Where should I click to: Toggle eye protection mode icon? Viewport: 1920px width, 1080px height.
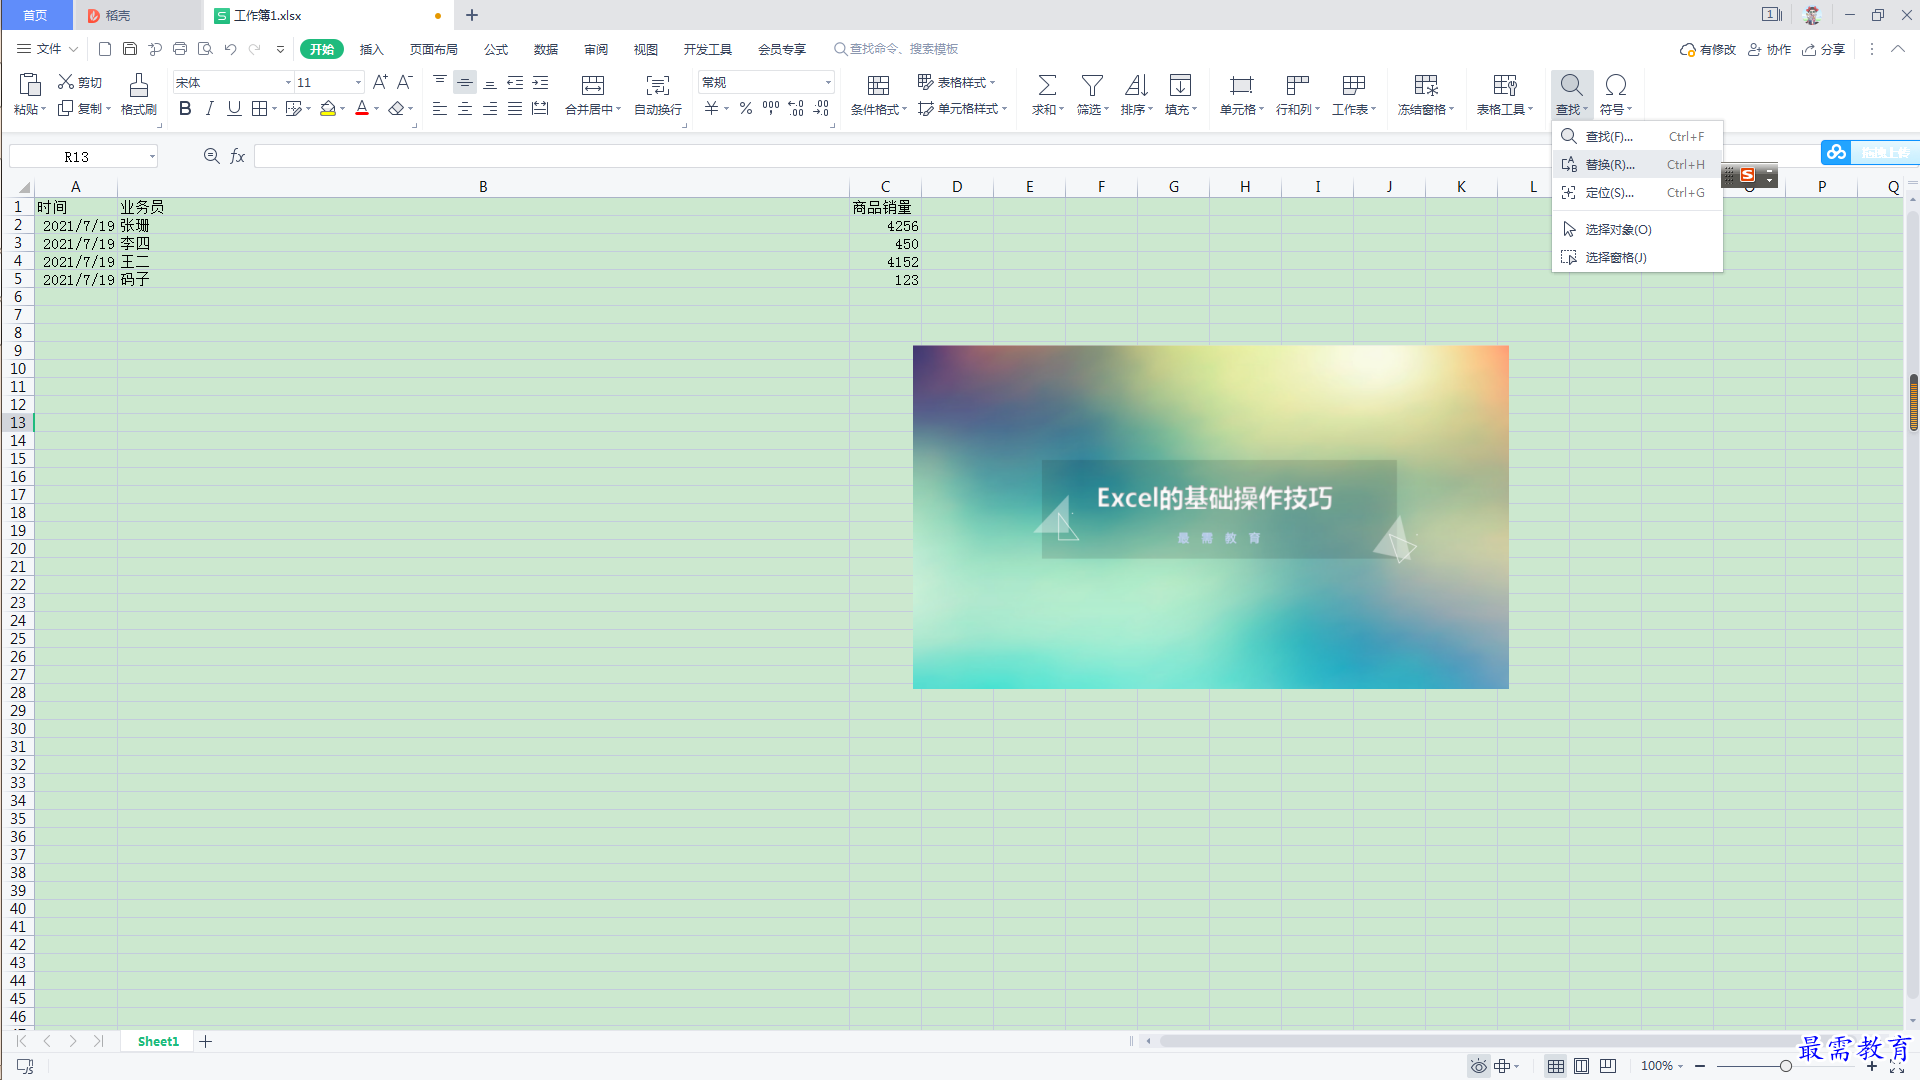1478,1066
